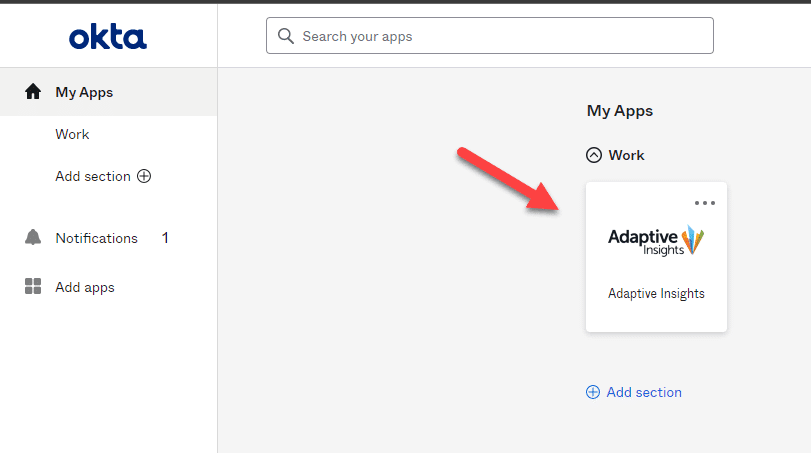Click the Add apps grid icon
The image size is (811, 453).
click(33, 286)
